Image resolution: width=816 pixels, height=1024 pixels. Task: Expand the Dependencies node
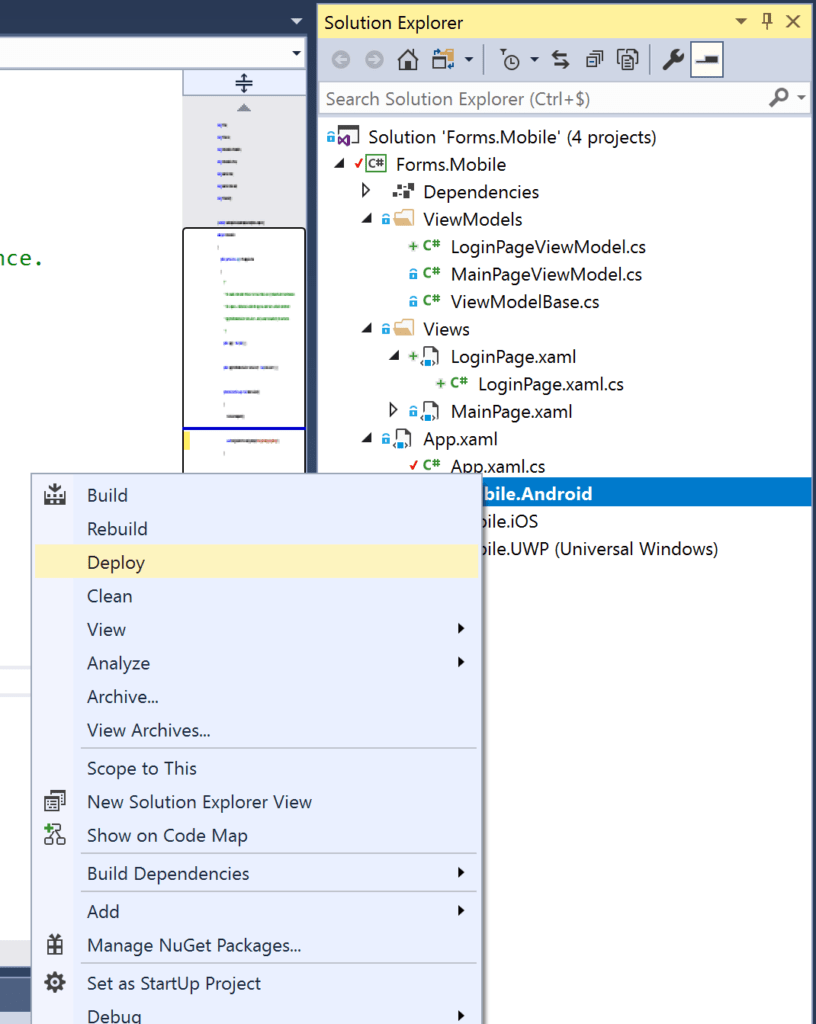pos(365,191)
